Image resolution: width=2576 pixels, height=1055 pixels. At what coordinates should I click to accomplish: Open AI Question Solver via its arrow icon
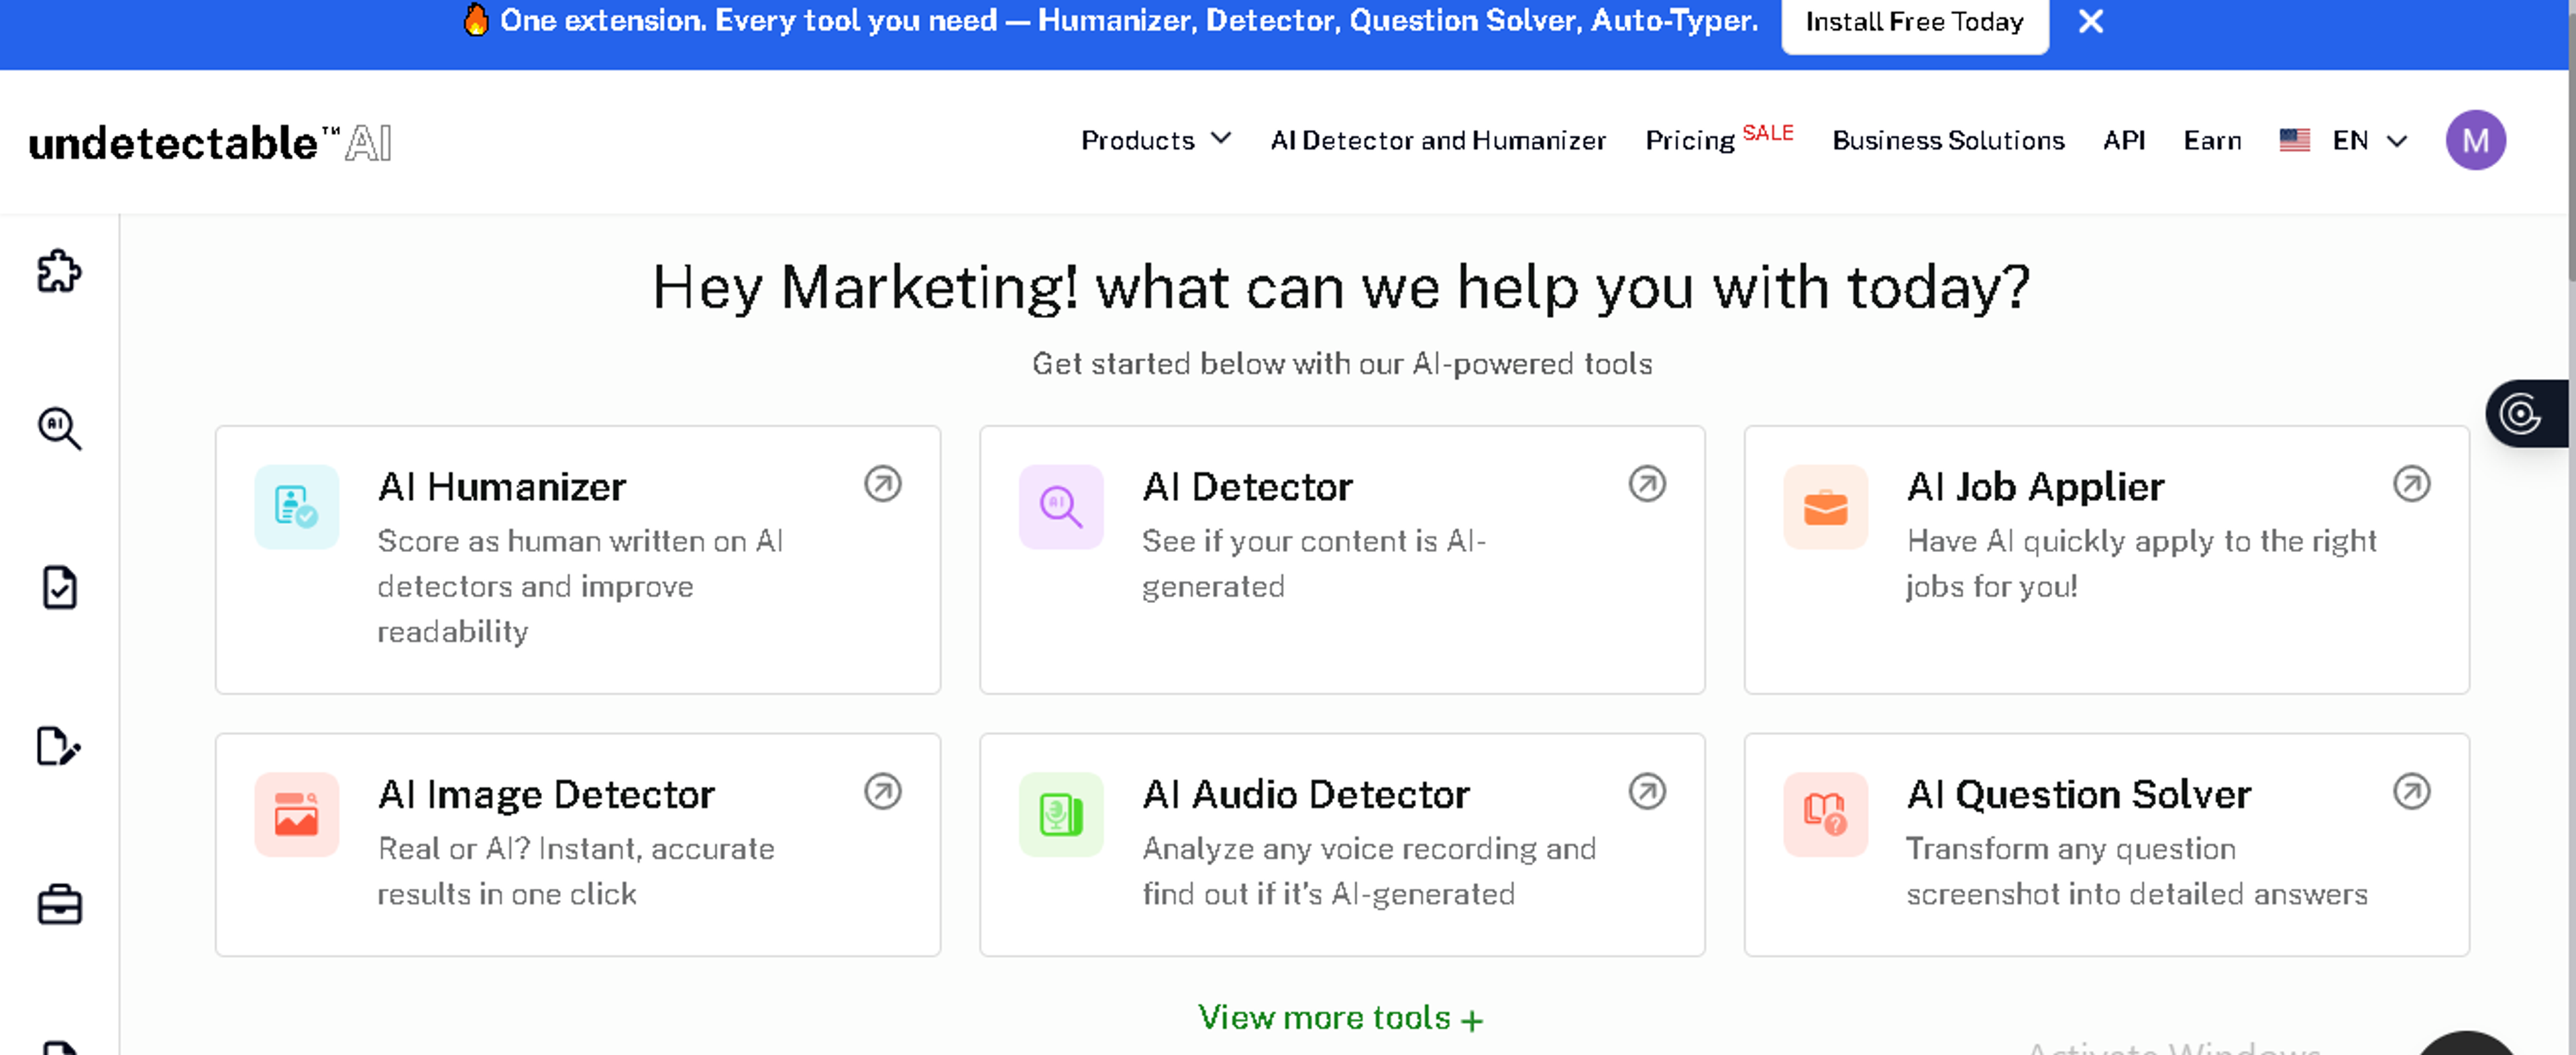point(2411,791)
